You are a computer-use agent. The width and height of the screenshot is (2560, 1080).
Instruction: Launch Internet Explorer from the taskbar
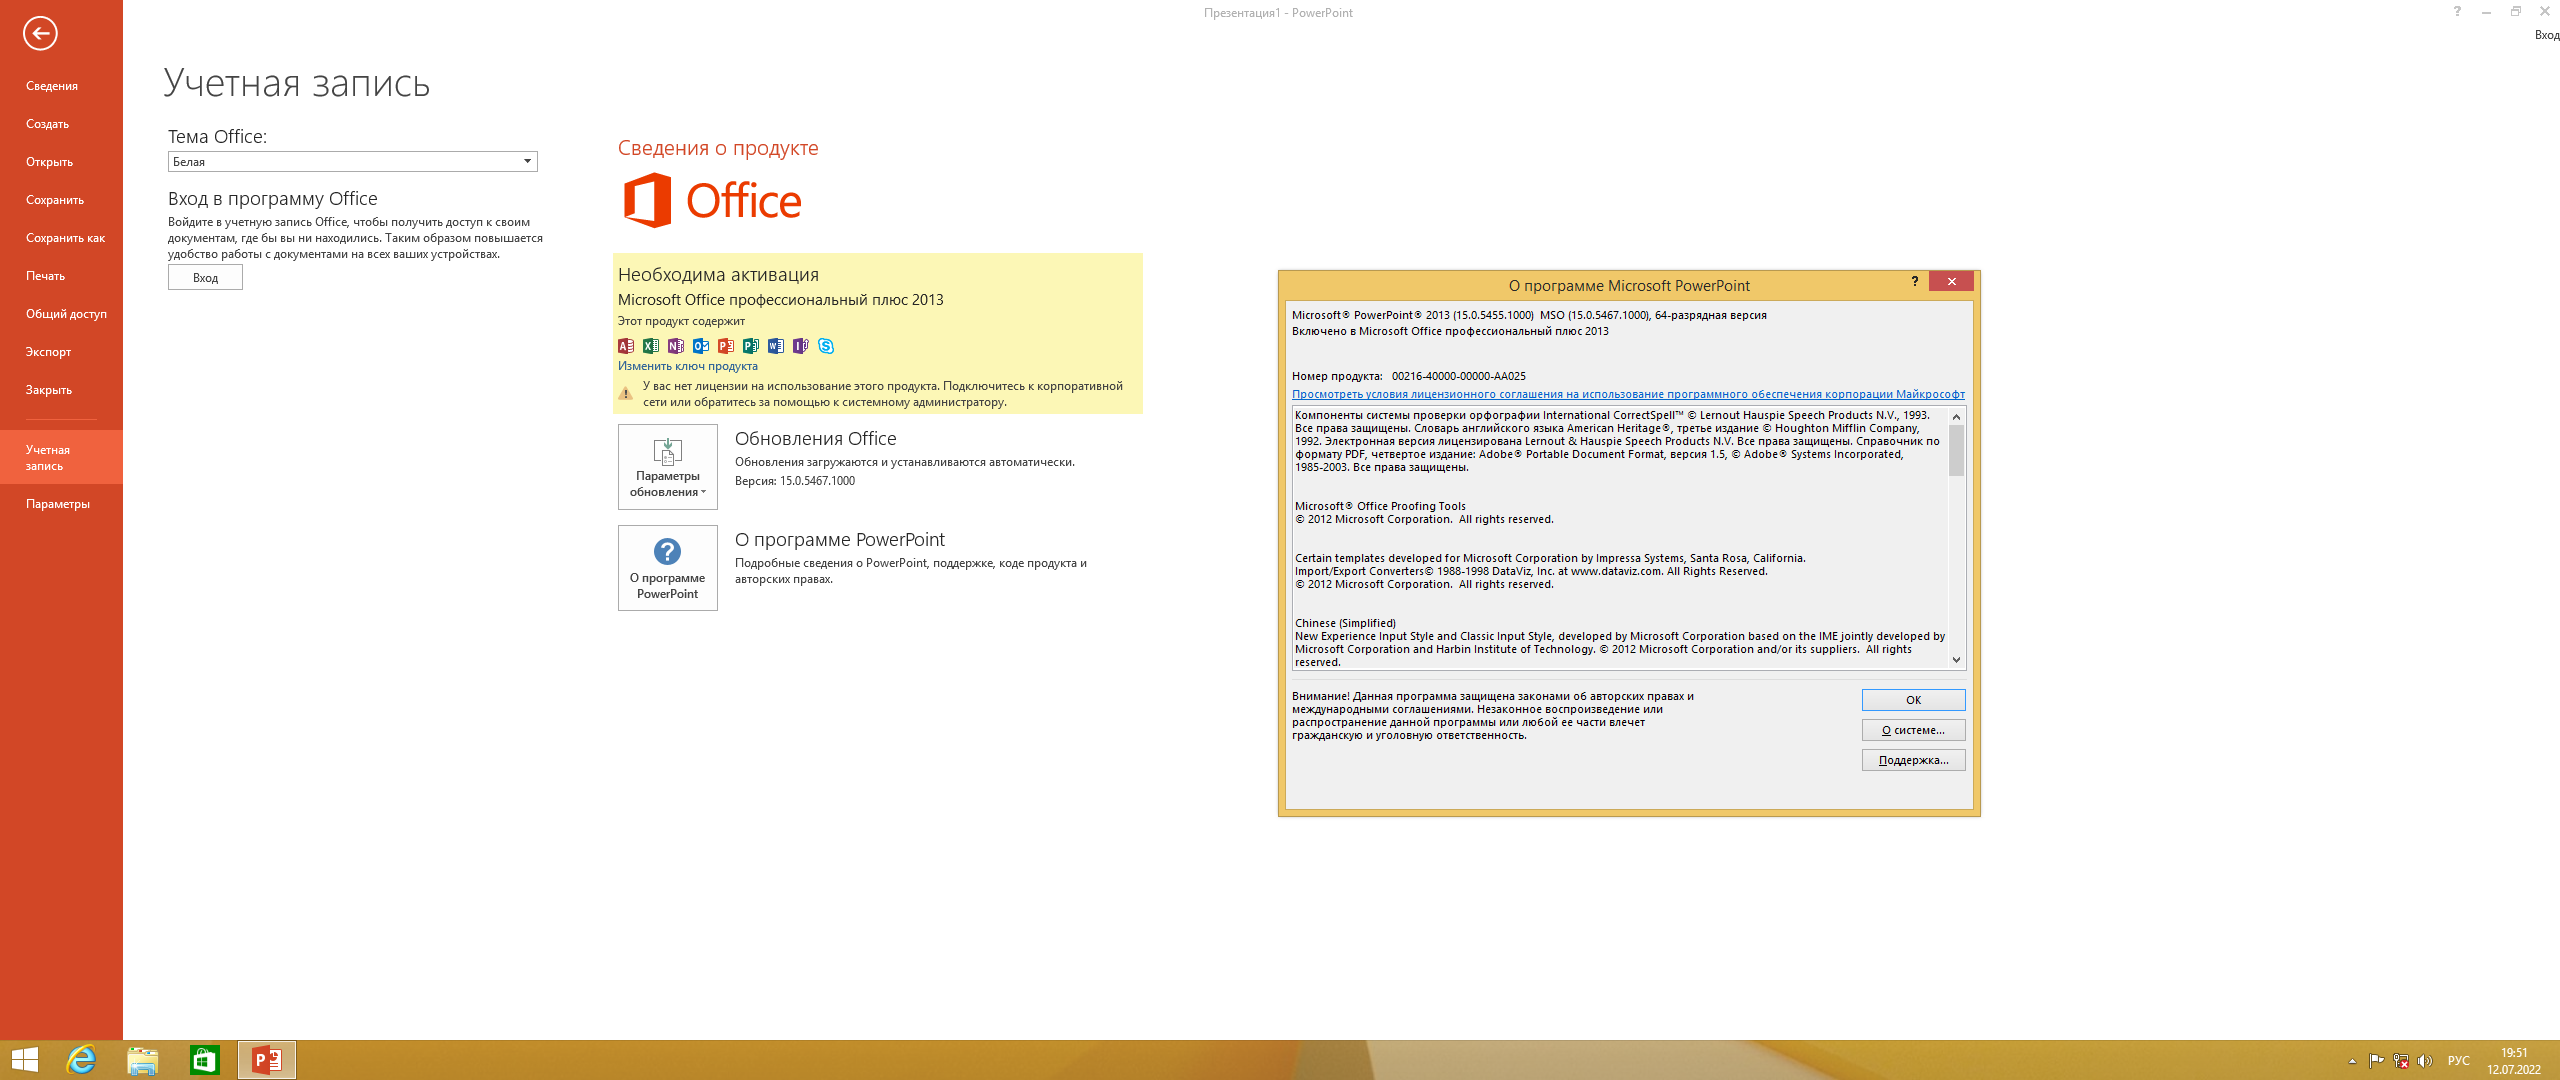click(81, 1060)
